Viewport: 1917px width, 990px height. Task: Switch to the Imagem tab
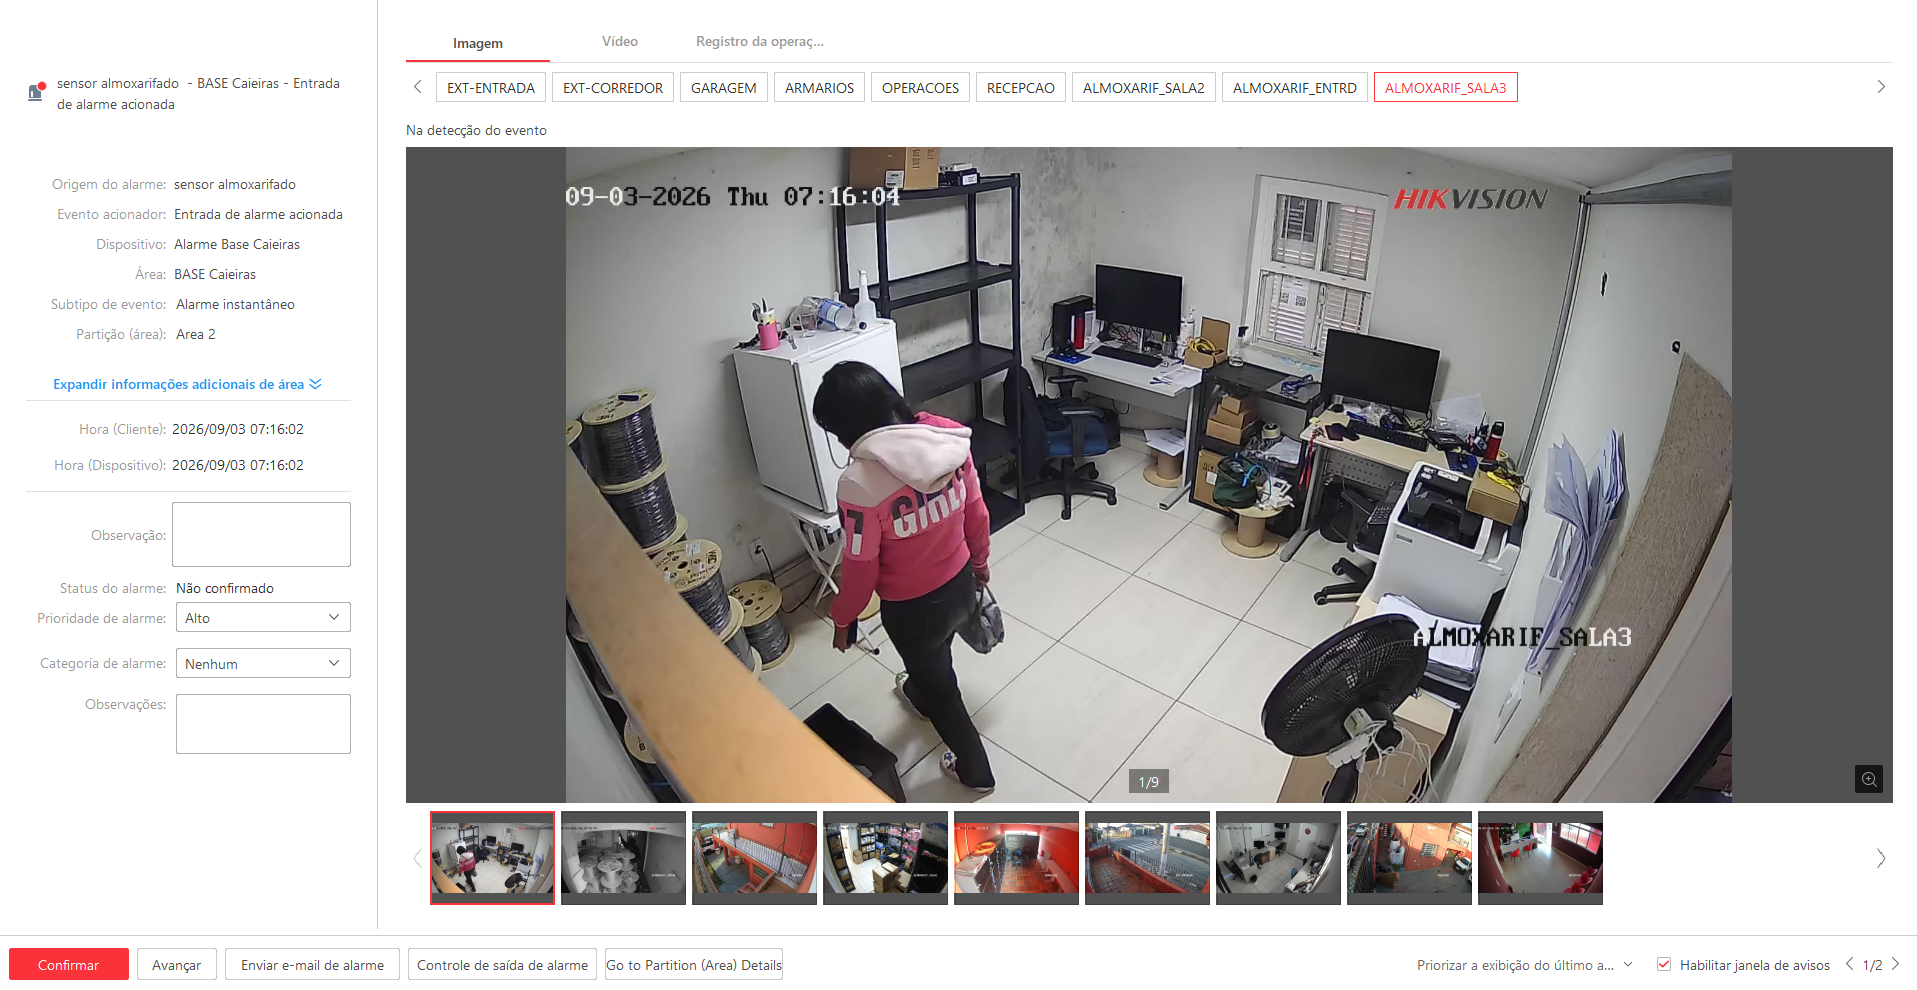(478, 43)
